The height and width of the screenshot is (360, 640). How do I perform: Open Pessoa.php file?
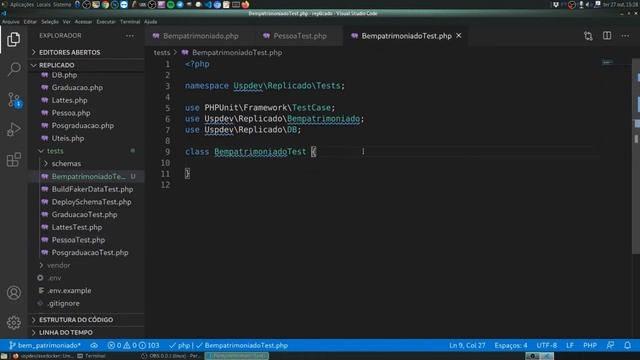(x=86, y=113)
